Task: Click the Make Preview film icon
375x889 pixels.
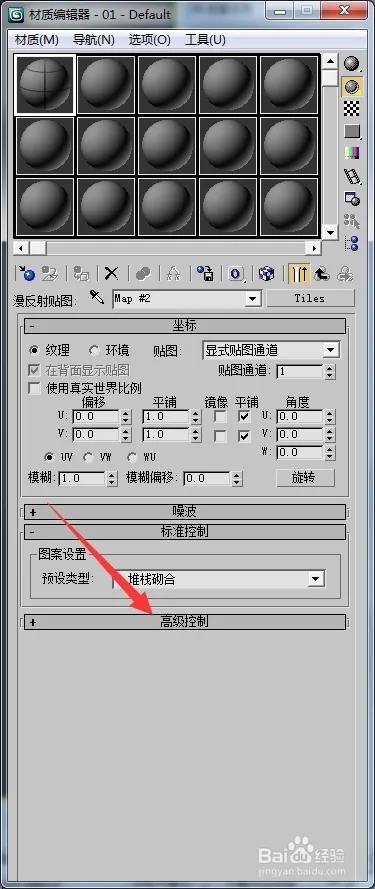Action: [x=352, y=176]
